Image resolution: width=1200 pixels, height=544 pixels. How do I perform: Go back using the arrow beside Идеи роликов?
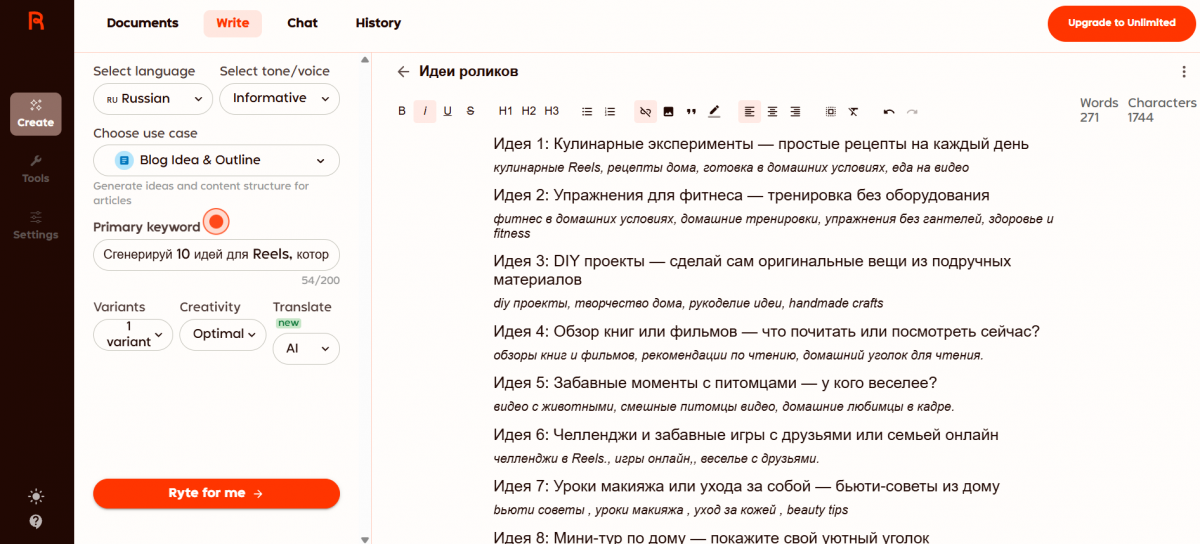[403, 72]
